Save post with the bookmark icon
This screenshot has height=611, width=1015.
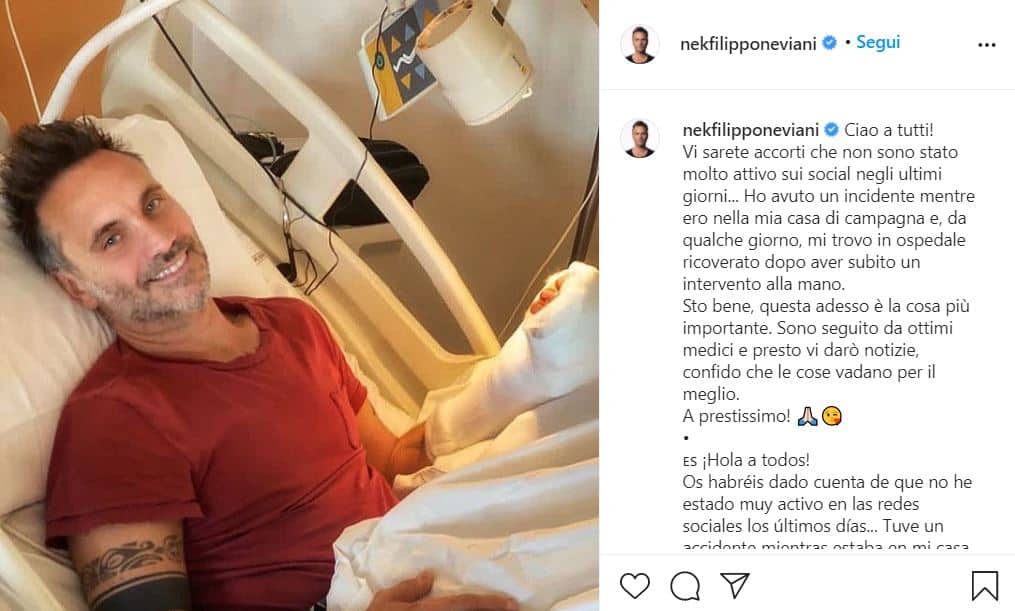tap(985, 586)
